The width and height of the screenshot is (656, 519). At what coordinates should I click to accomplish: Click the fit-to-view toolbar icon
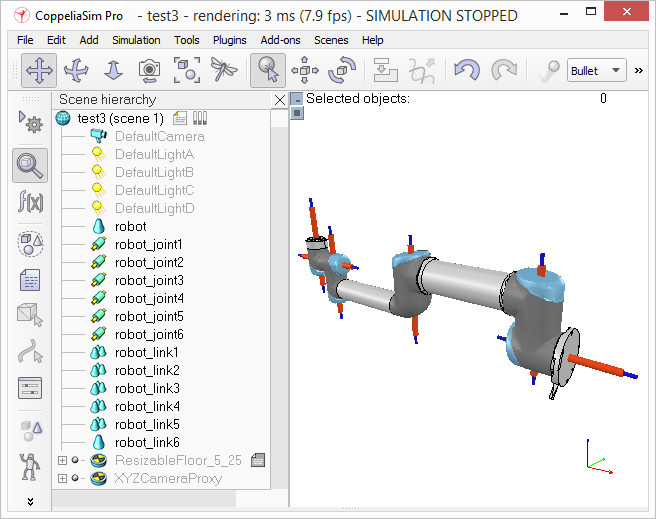(187, 70)
